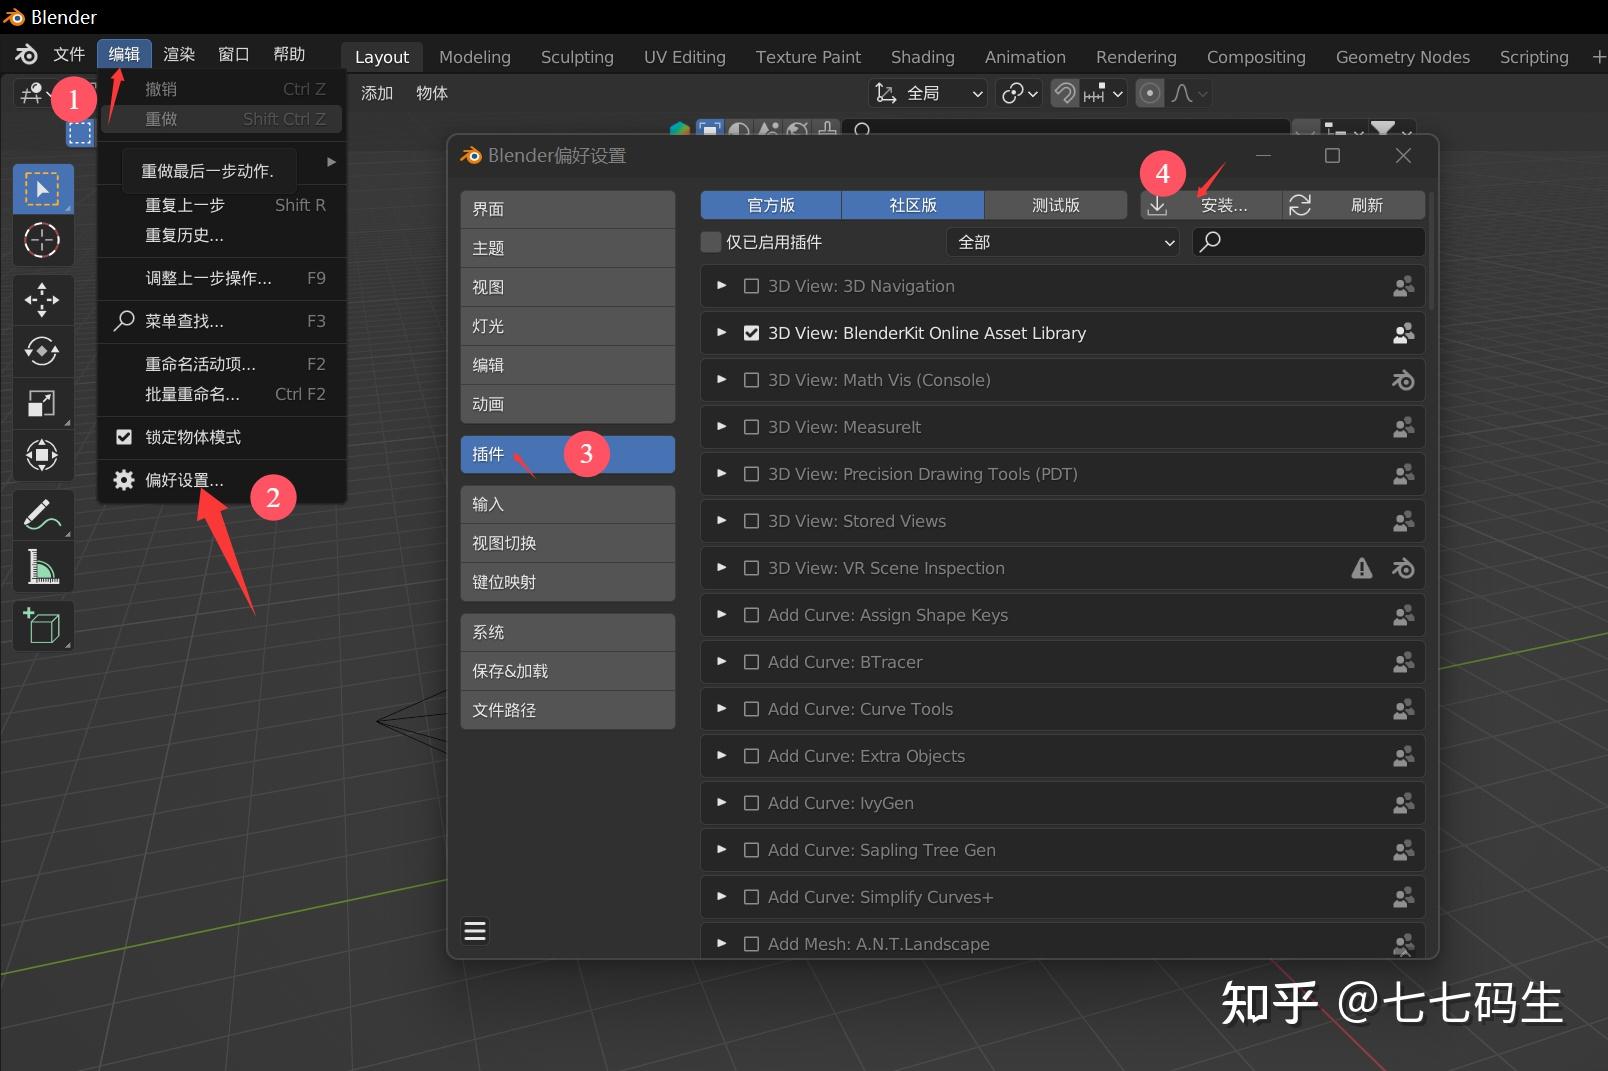Expand the Add Mesh: A.N.T.Landscape entry
The height and width of the screenshot is (1071, 1608).
[x=721, y=943]
